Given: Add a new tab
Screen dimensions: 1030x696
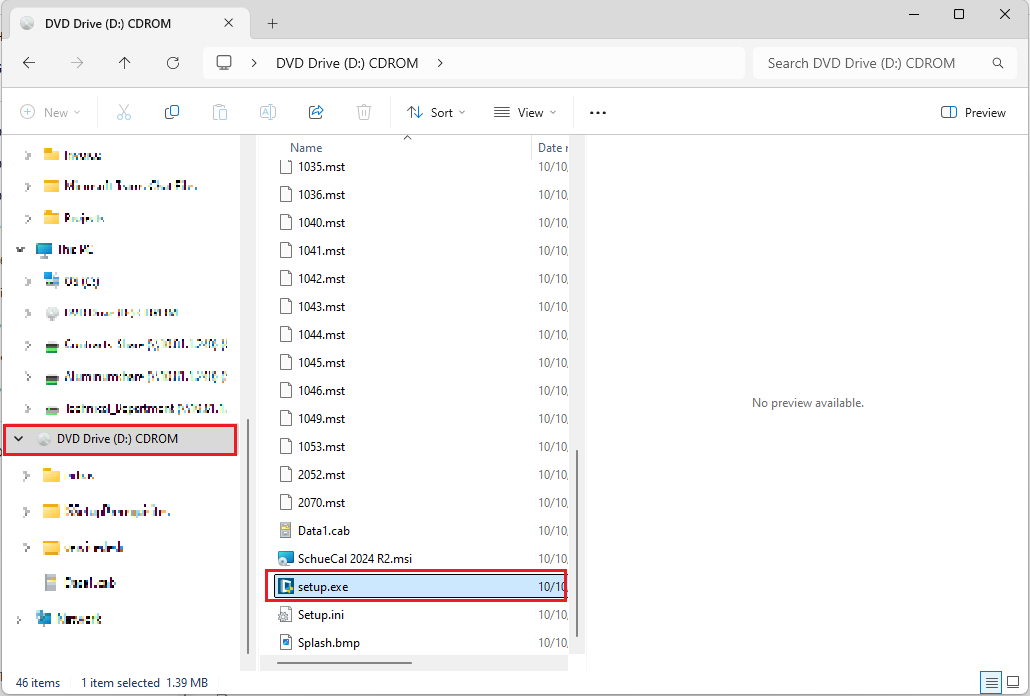Looking at the screenshot, I should 272,23.
